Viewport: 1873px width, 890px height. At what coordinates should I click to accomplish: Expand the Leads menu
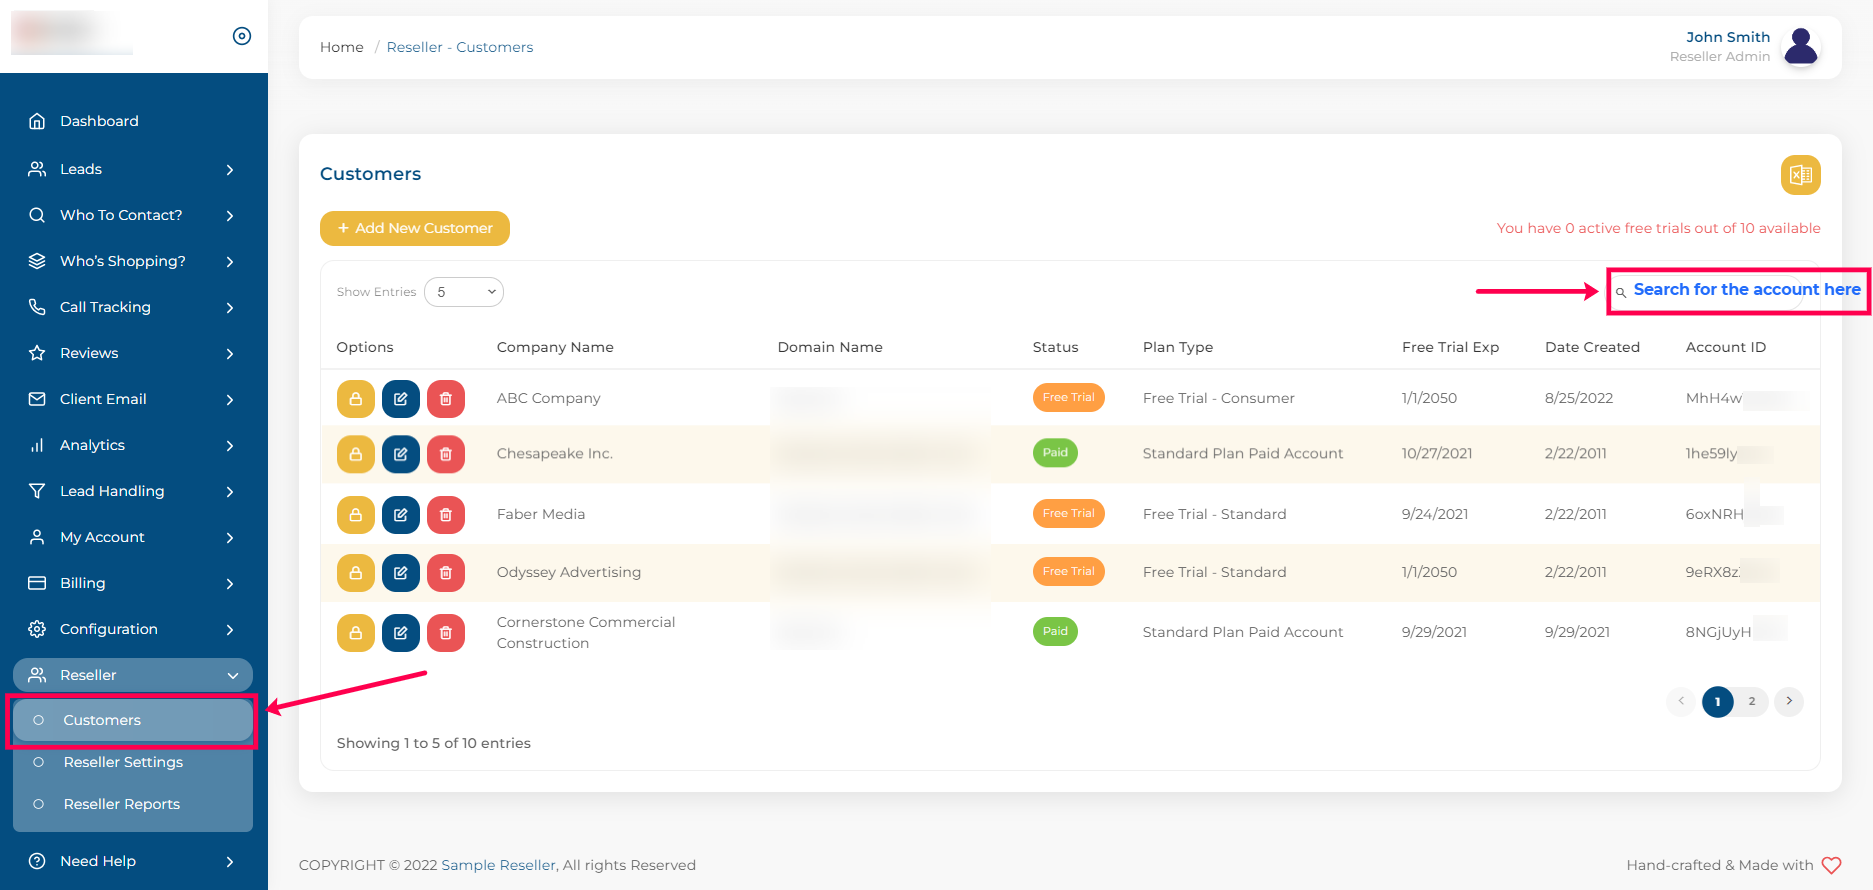(132, 169)
